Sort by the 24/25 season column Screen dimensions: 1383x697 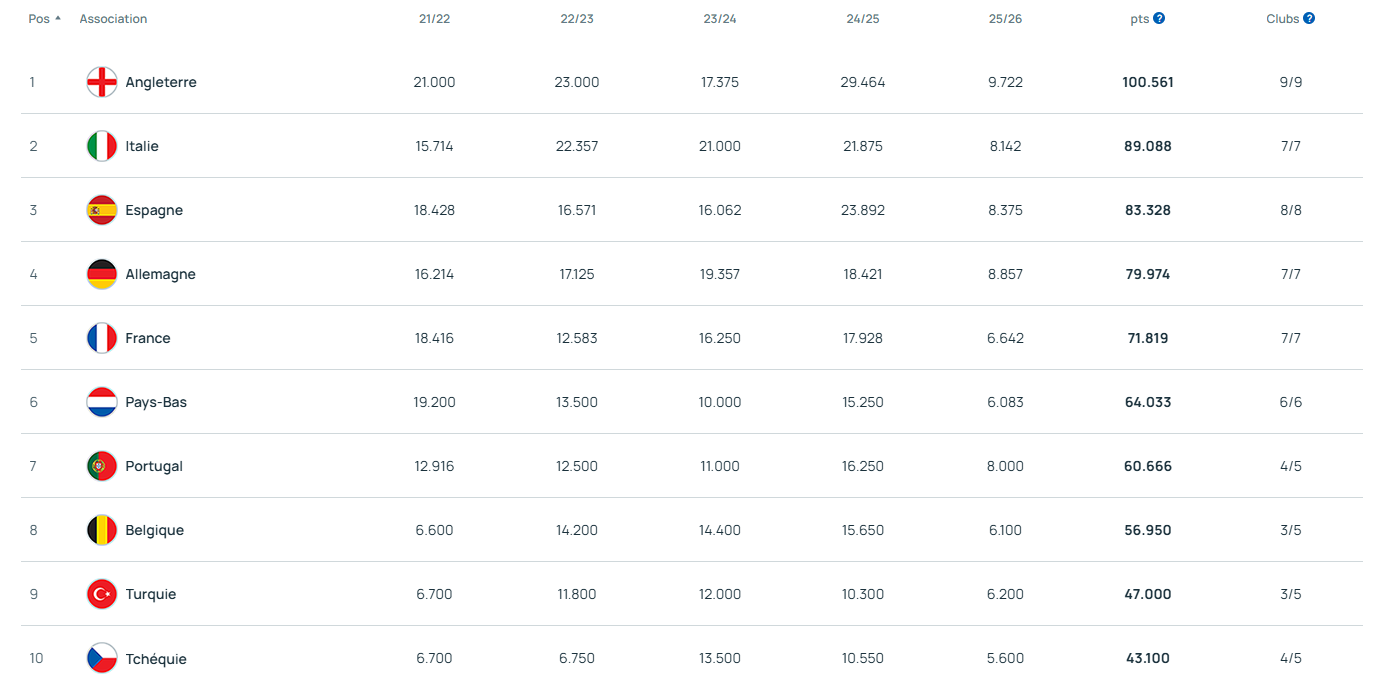coord(862,19)
